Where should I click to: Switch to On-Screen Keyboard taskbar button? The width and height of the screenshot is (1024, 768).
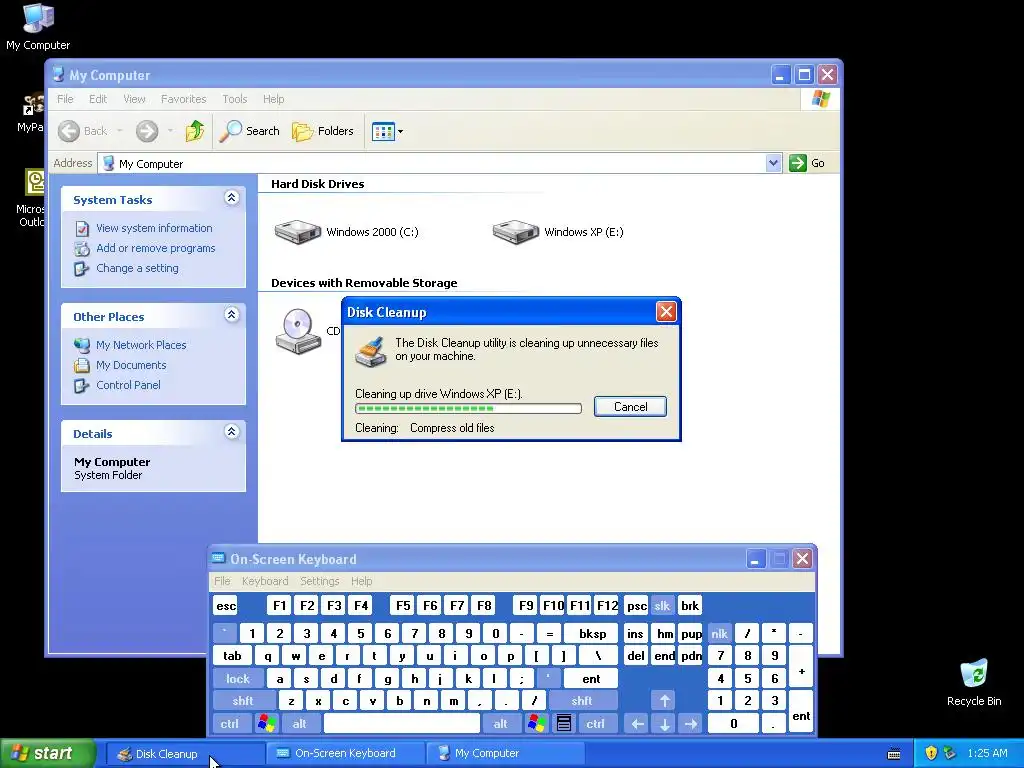[344, 754]
